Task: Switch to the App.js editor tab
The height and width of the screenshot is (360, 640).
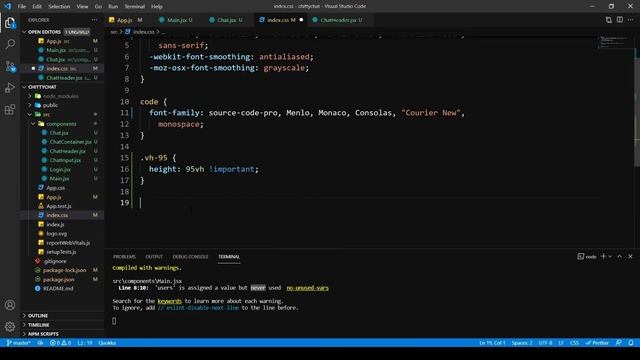Action: (125, 20)
